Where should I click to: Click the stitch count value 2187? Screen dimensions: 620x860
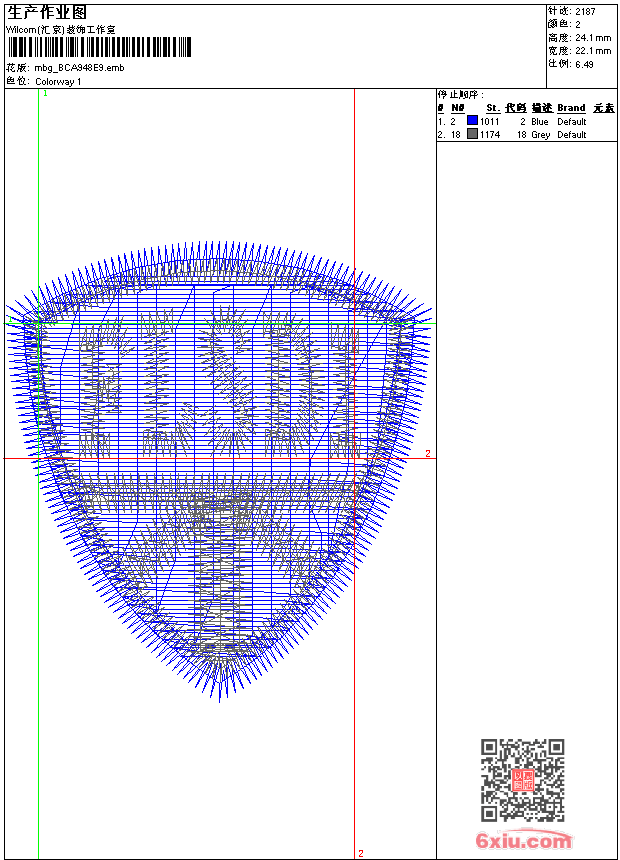coord(585,11)
